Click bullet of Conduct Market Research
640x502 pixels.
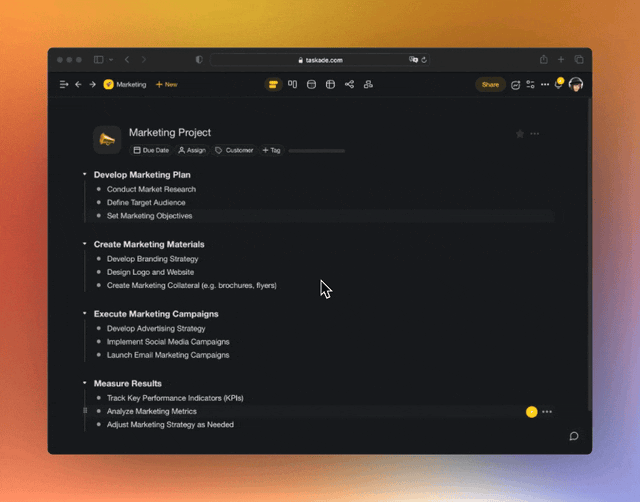[98, 189]
